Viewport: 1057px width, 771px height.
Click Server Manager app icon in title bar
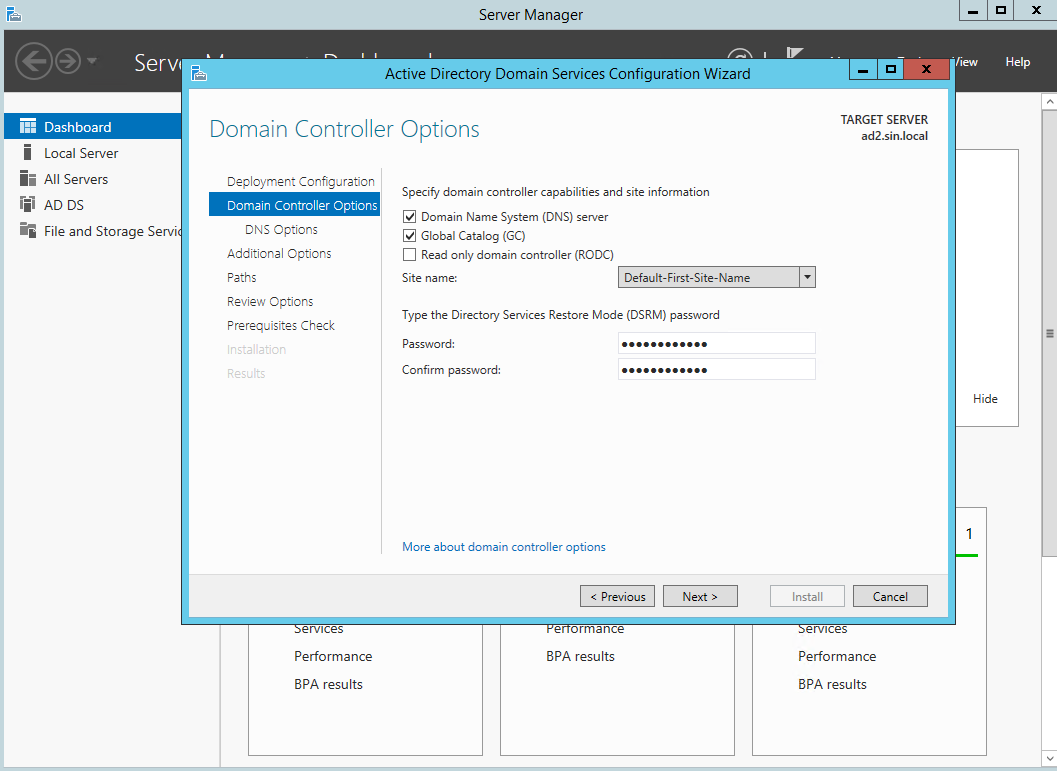(13, 14)
